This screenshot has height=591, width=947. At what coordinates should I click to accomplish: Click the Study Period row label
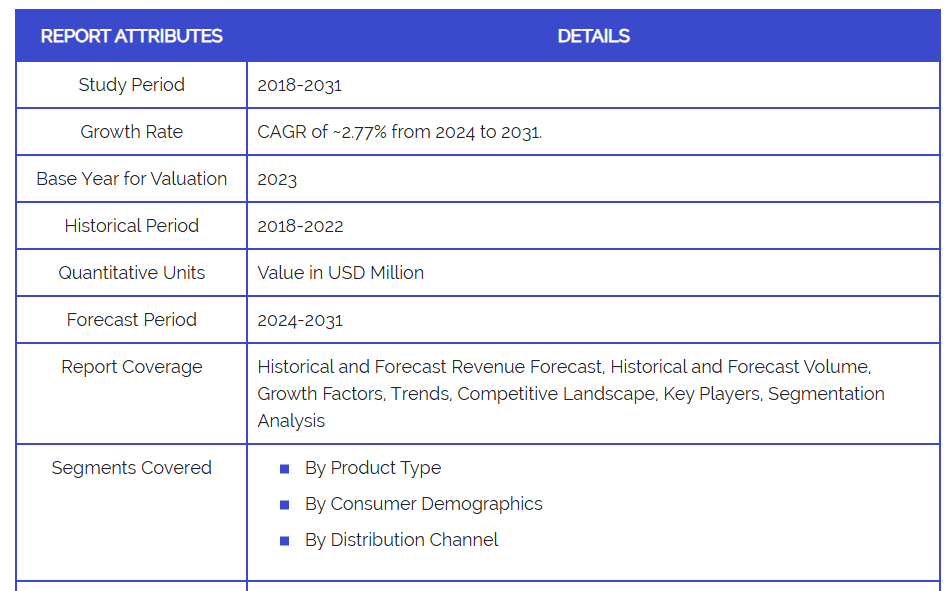pyautogui.click(x=131, y=85)
